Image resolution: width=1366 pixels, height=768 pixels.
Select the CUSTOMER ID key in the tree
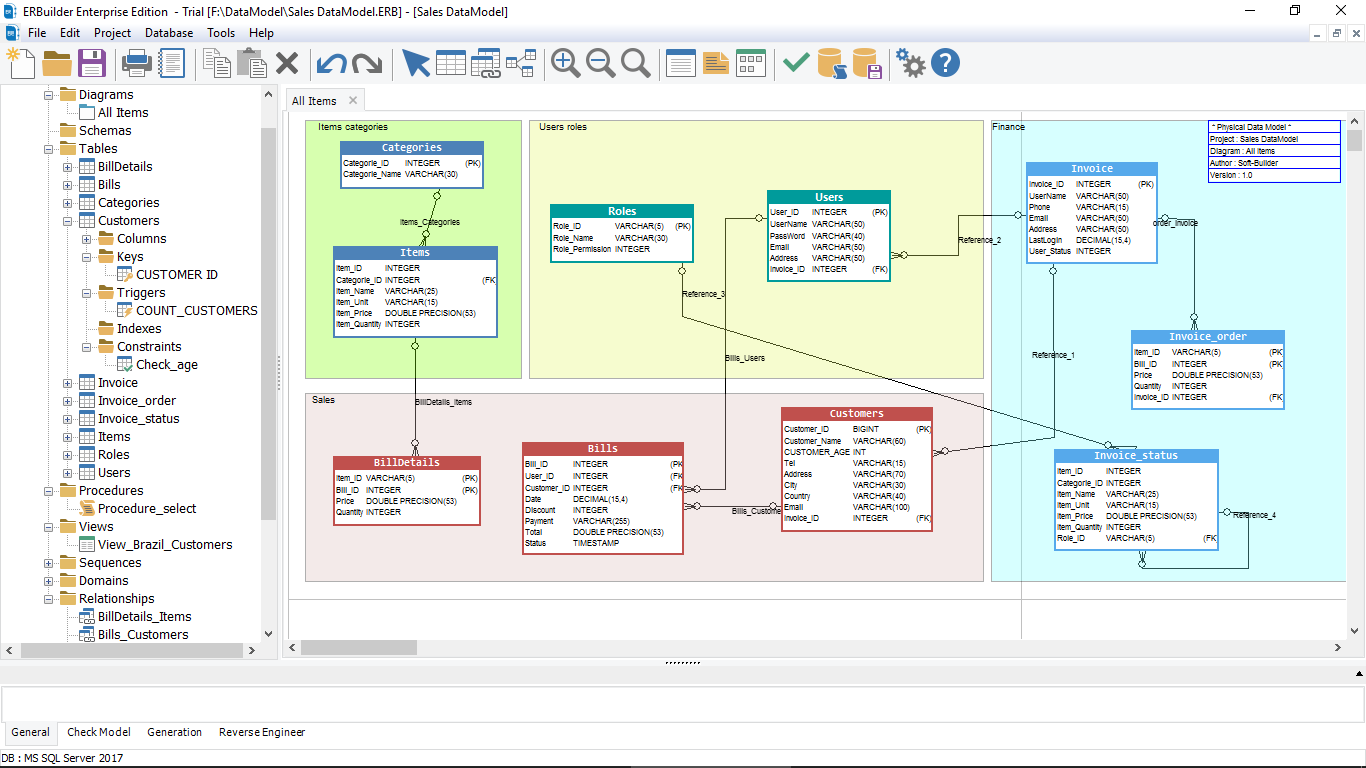pos(178,274)
